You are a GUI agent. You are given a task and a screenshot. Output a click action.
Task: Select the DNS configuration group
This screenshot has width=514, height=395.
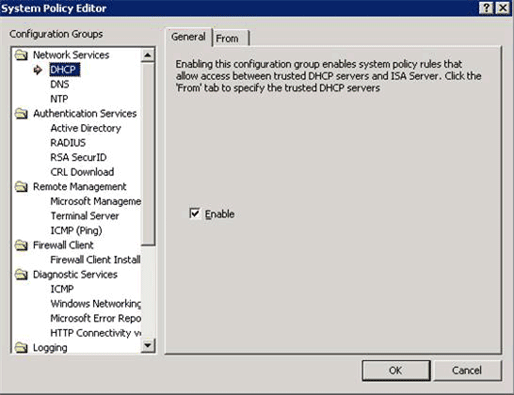pyautogui.click(x=60, y=84)
